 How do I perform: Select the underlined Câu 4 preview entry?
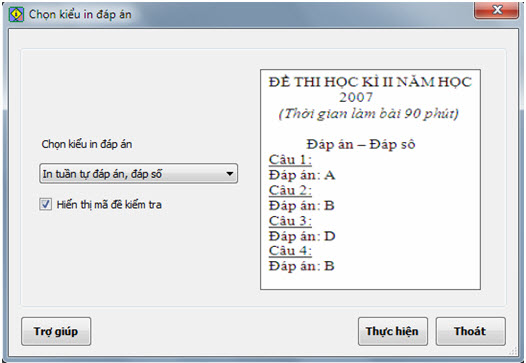[x=290, y=251]
